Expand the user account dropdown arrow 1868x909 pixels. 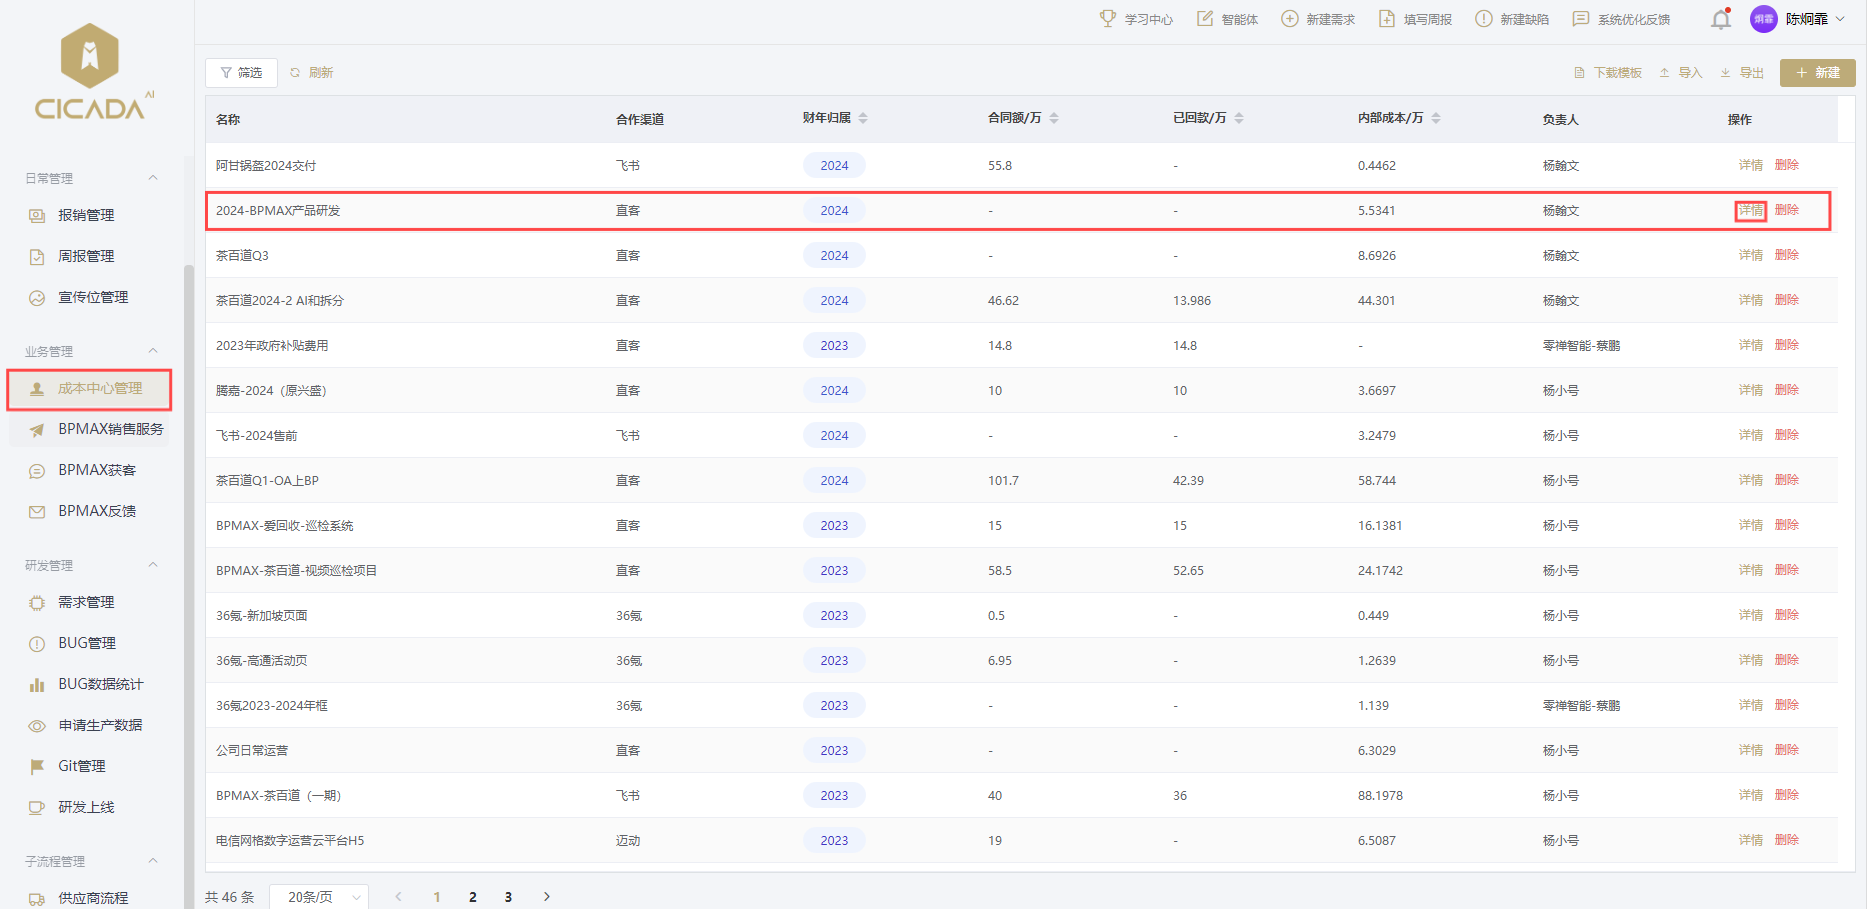(x=1840, y=19)
